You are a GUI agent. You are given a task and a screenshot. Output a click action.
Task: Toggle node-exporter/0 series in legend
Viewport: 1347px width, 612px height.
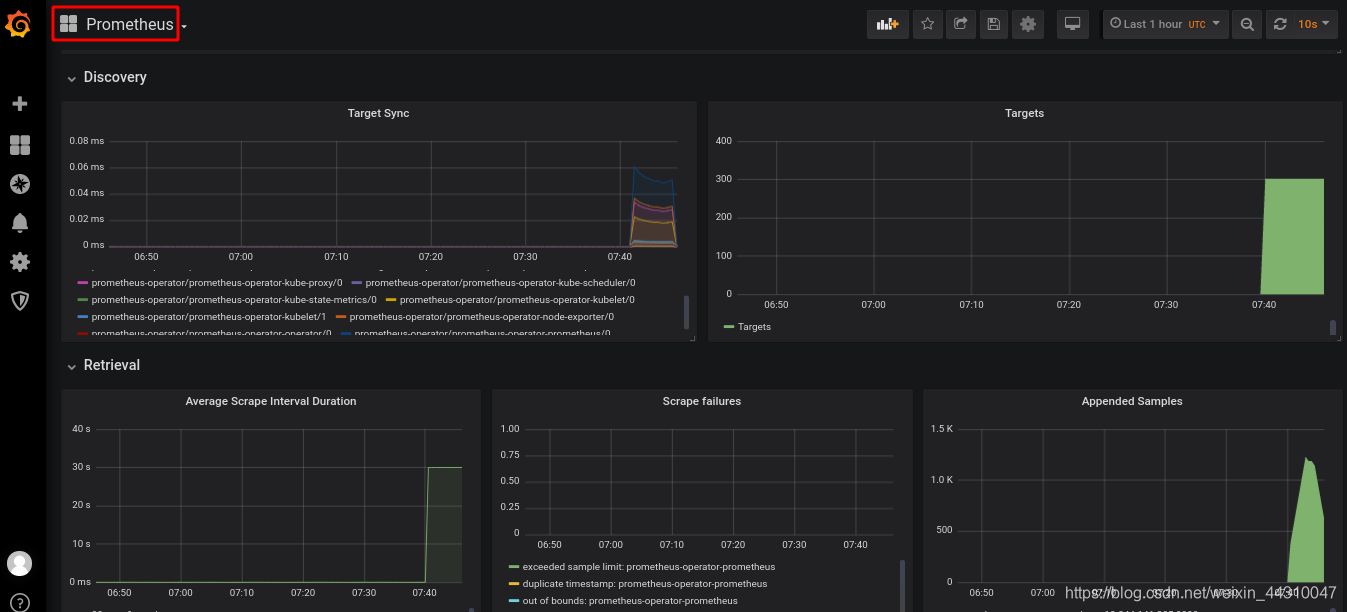pyautogui.click(x=481, y=316)
